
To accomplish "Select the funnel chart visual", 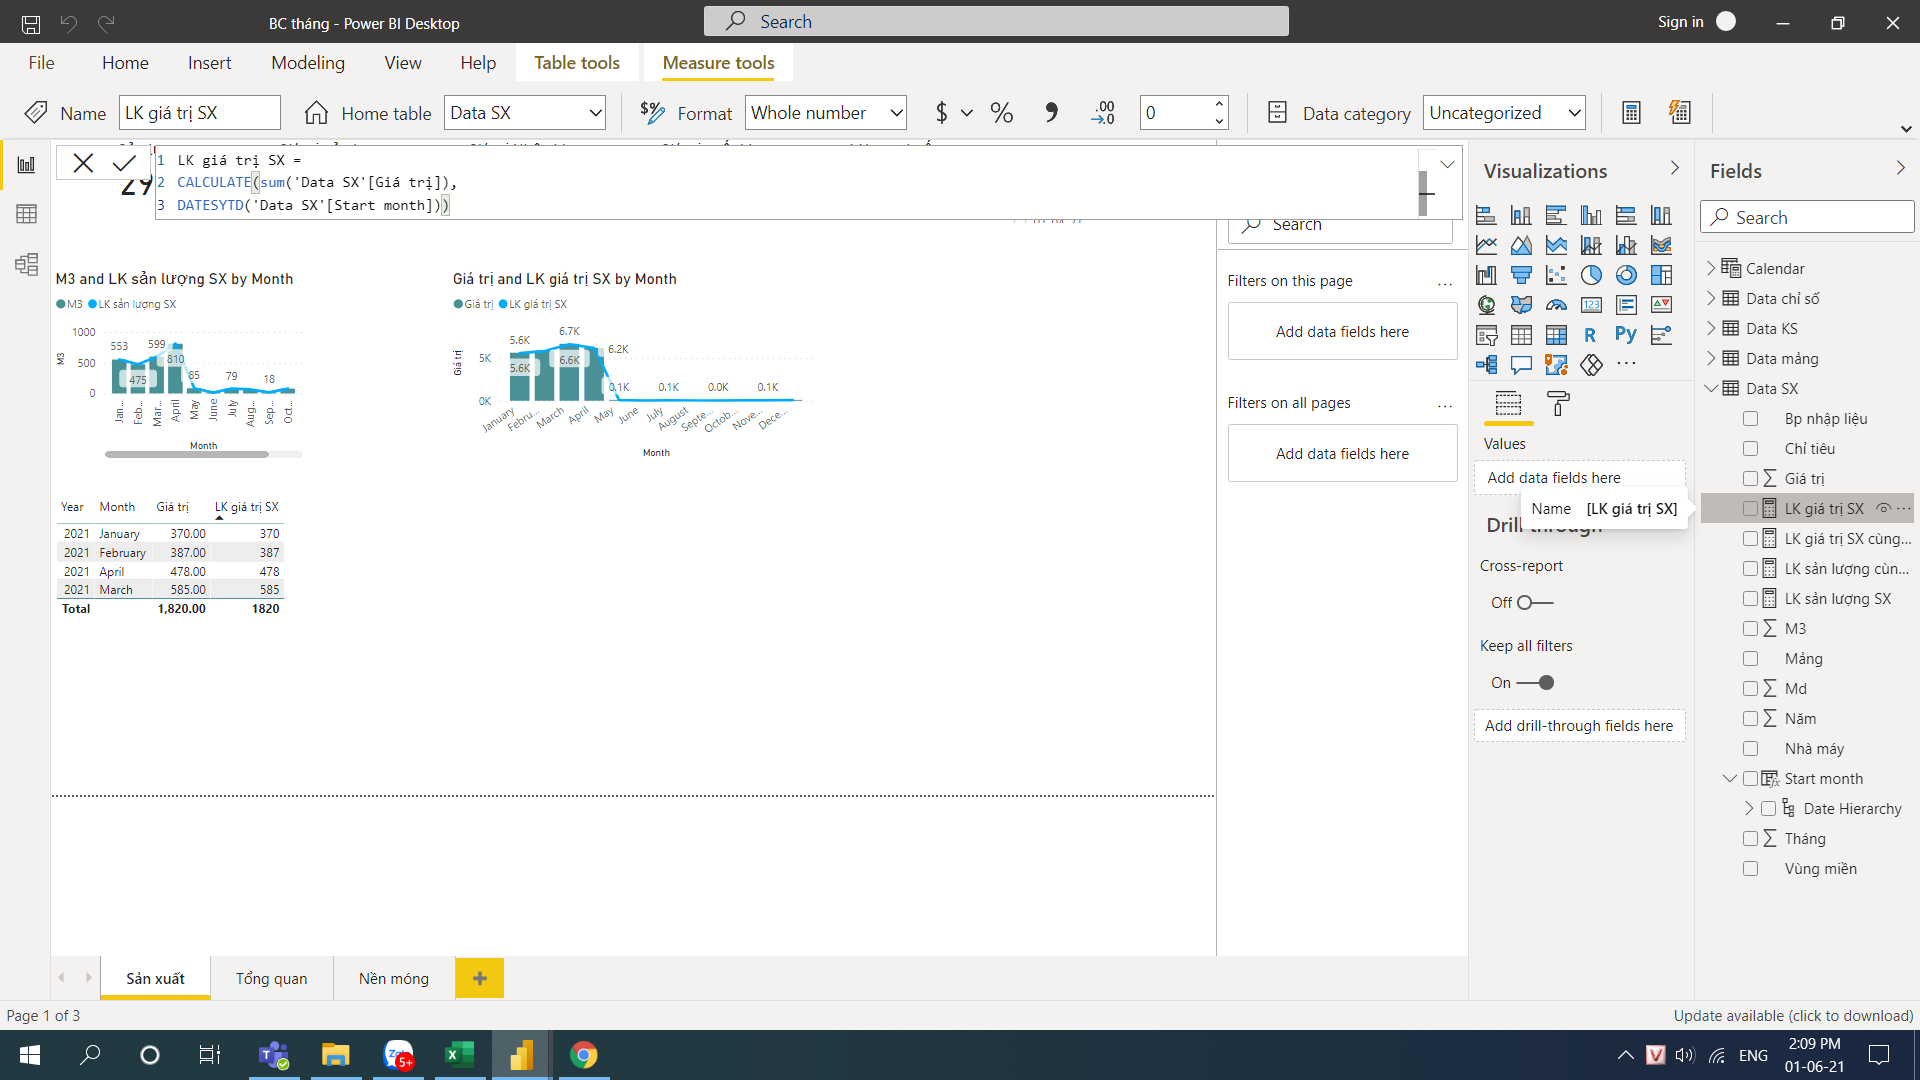I will coord(1521,275).
